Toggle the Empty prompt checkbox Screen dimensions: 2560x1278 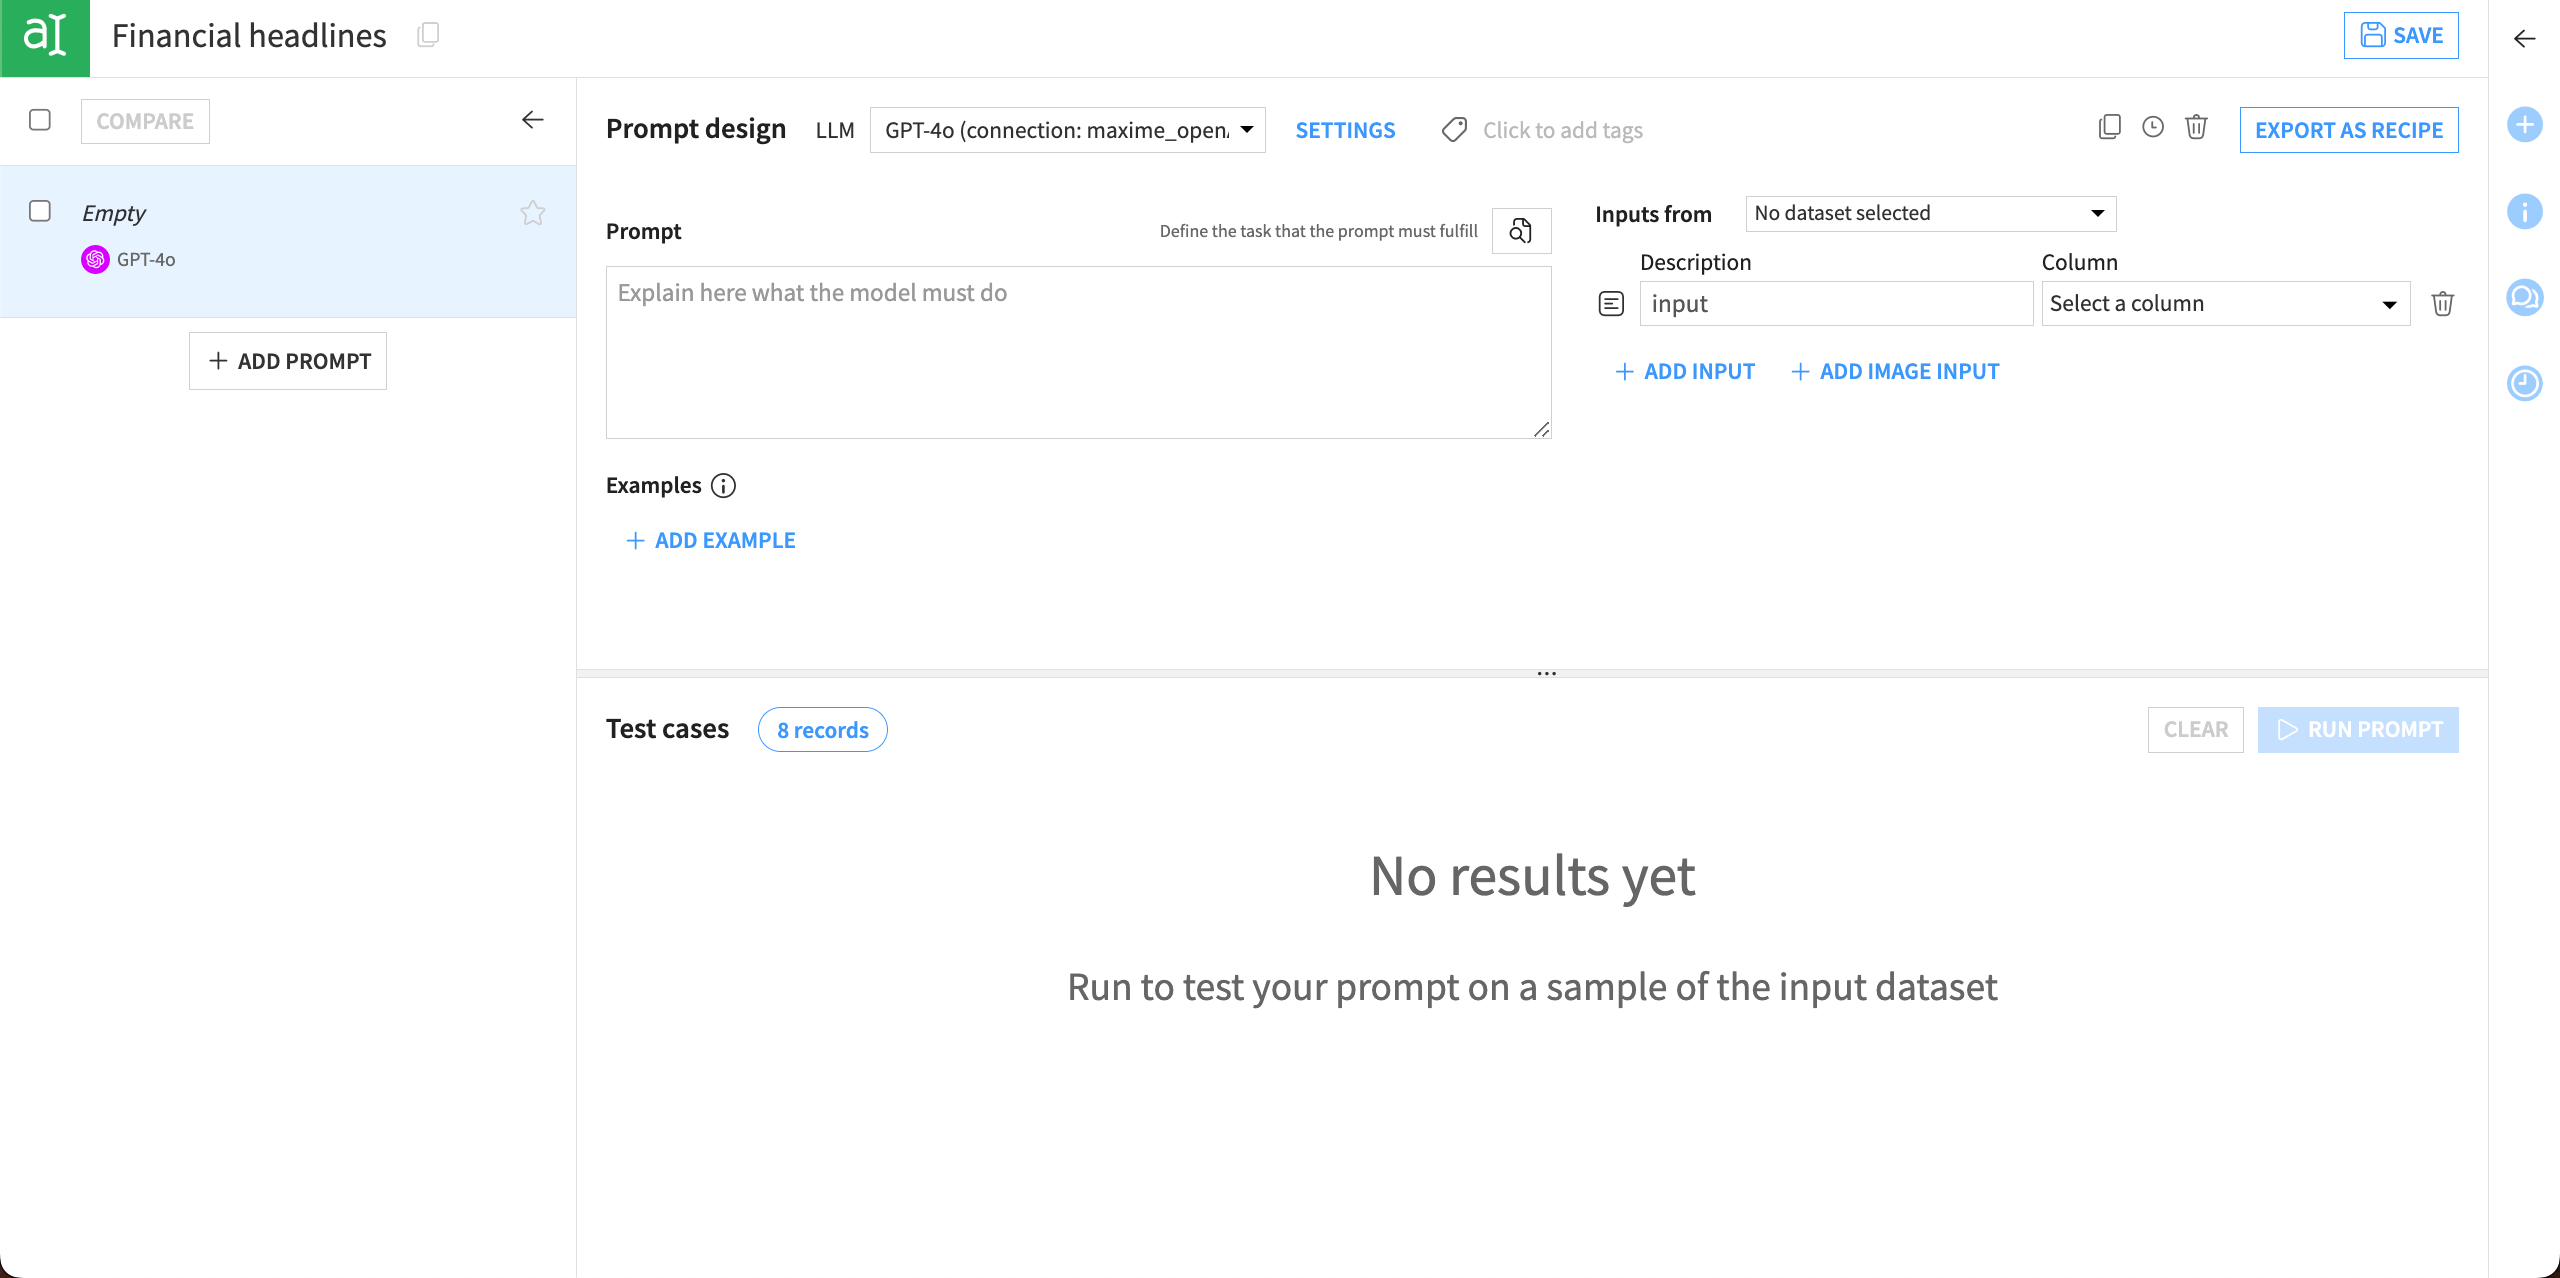41,211
